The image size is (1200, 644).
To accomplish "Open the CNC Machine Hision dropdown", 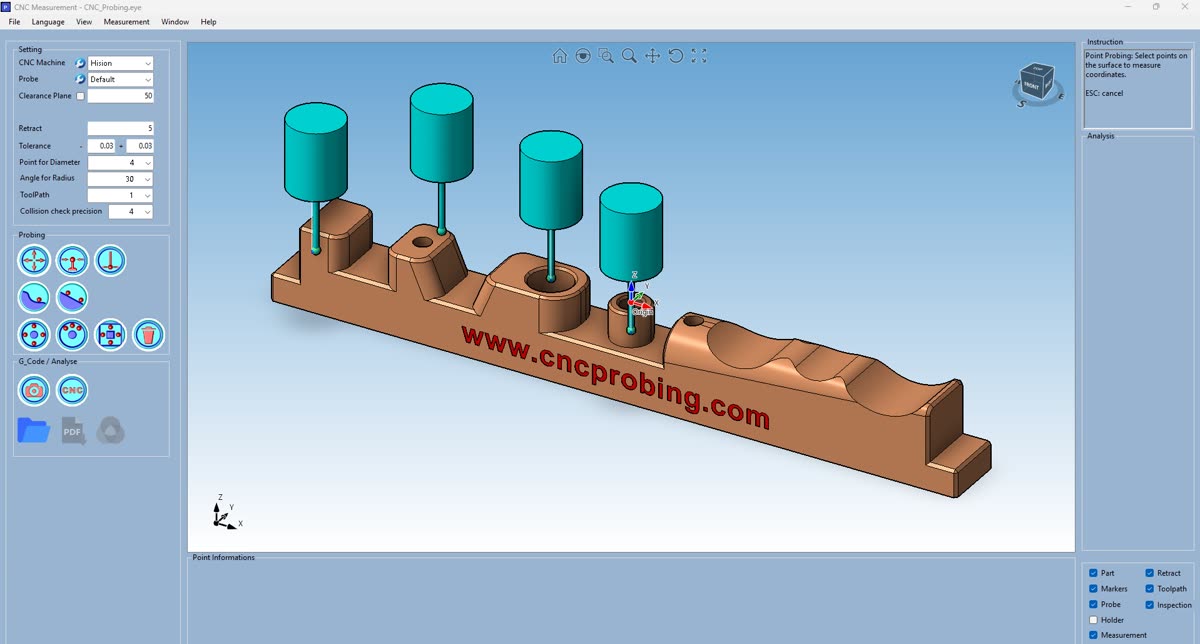I will pyautogui.click(x=121, y=63).
